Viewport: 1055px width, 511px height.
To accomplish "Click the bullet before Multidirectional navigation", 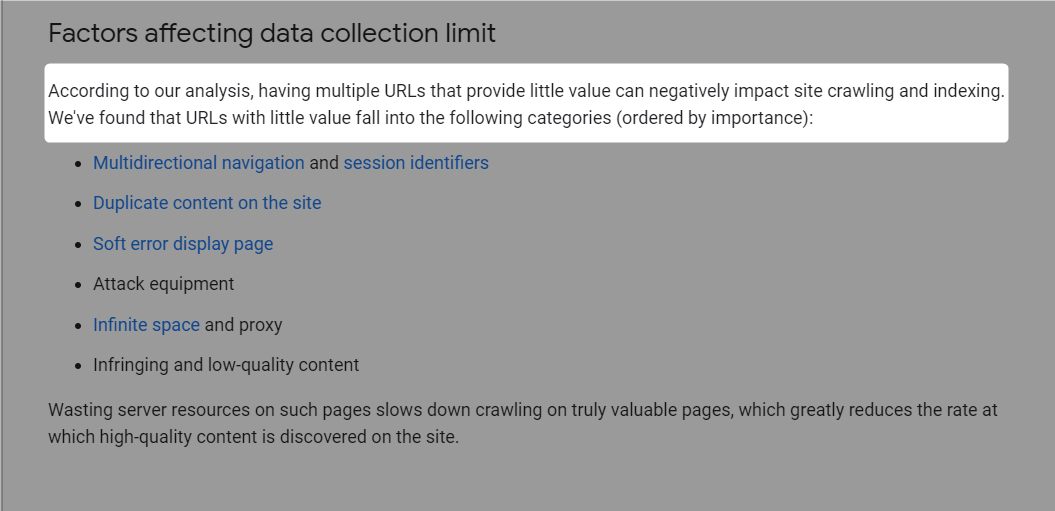I will coord(79,164).
